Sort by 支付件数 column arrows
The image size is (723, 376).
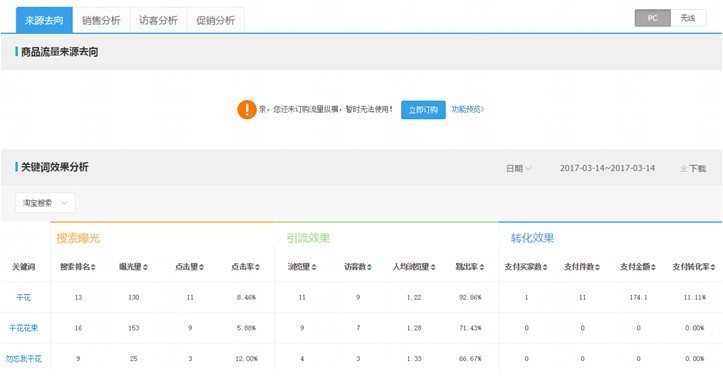[597, 267]
